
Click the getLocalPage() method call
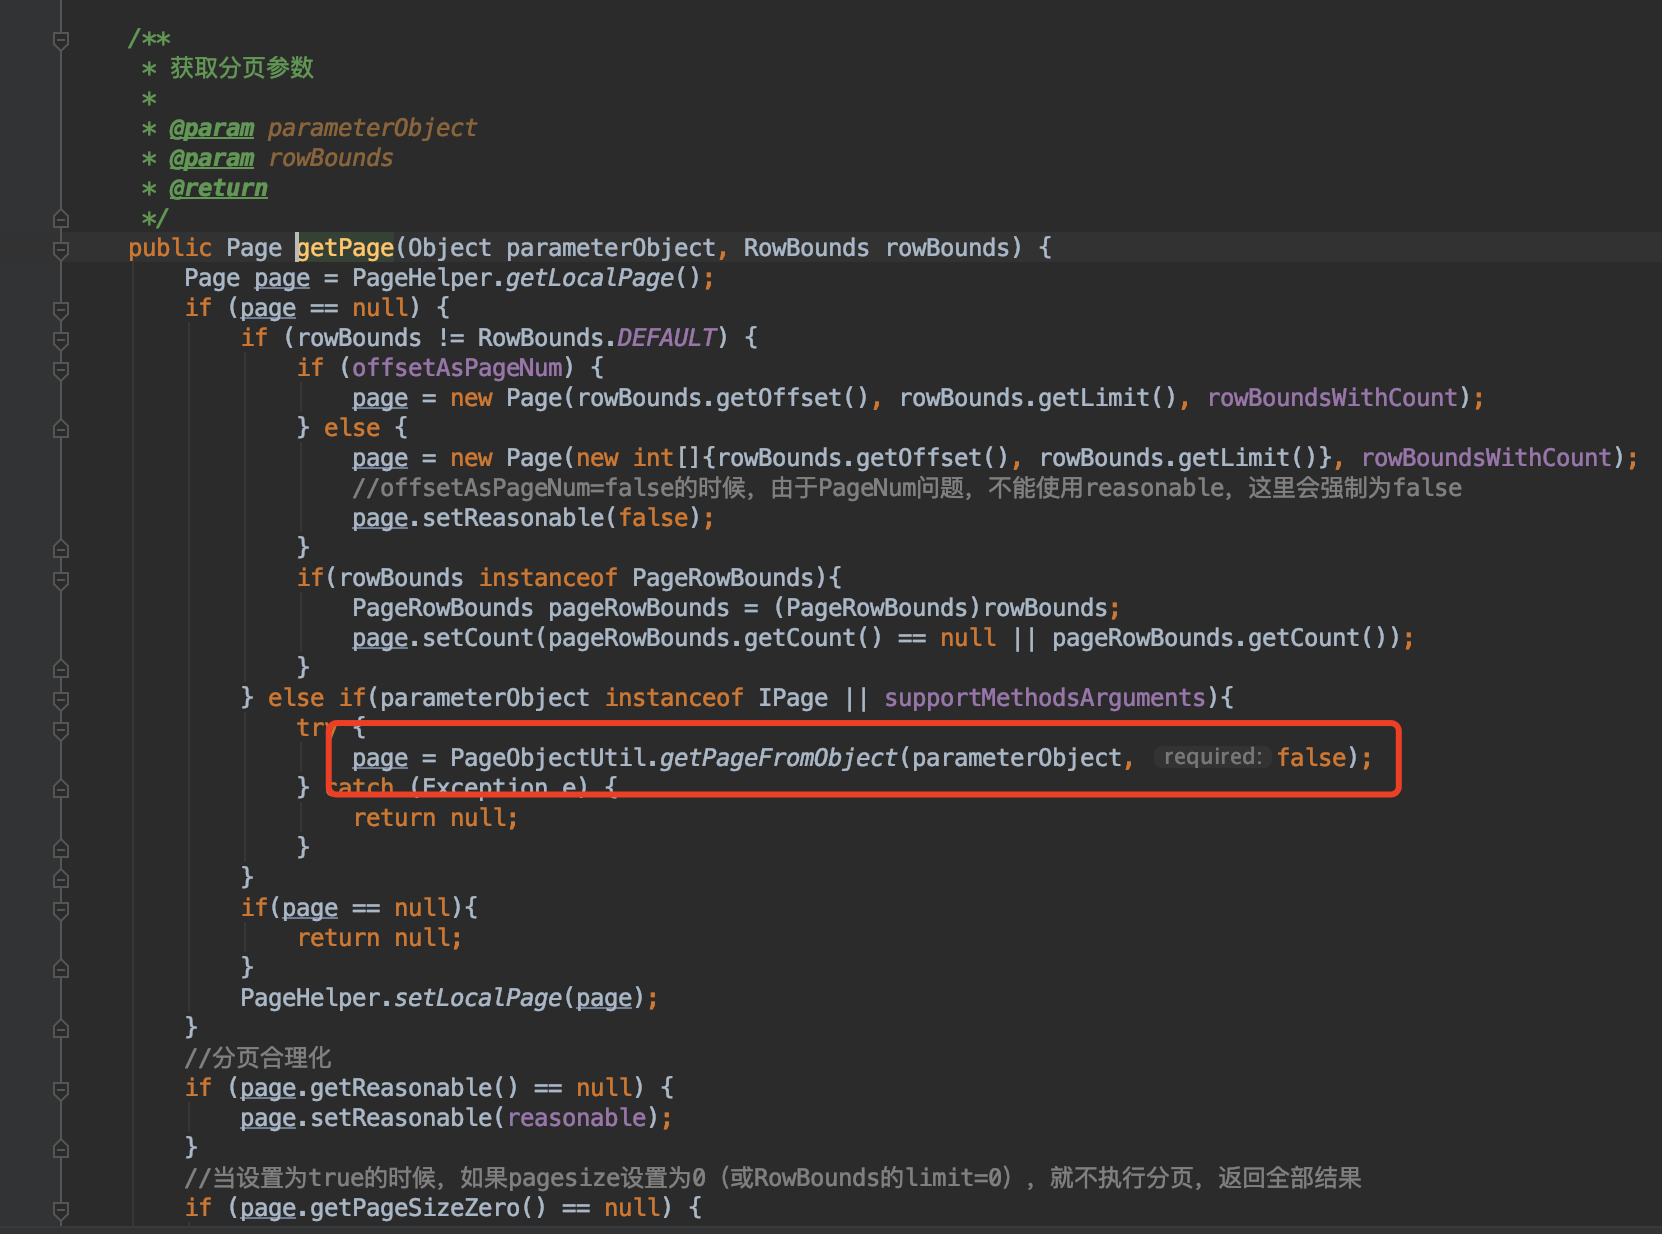(602, 277)
